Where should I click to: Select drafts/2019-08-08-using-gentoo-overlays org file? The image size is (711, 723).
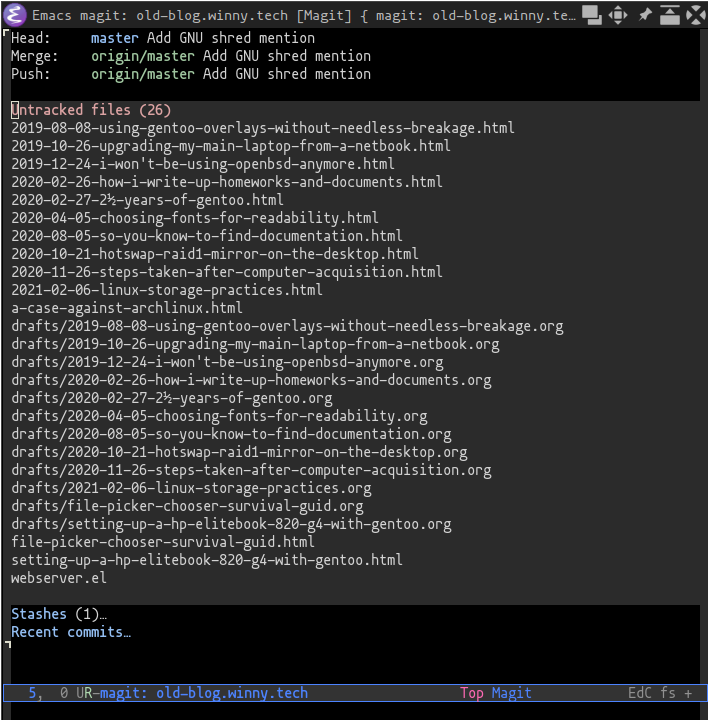(287, 326)
